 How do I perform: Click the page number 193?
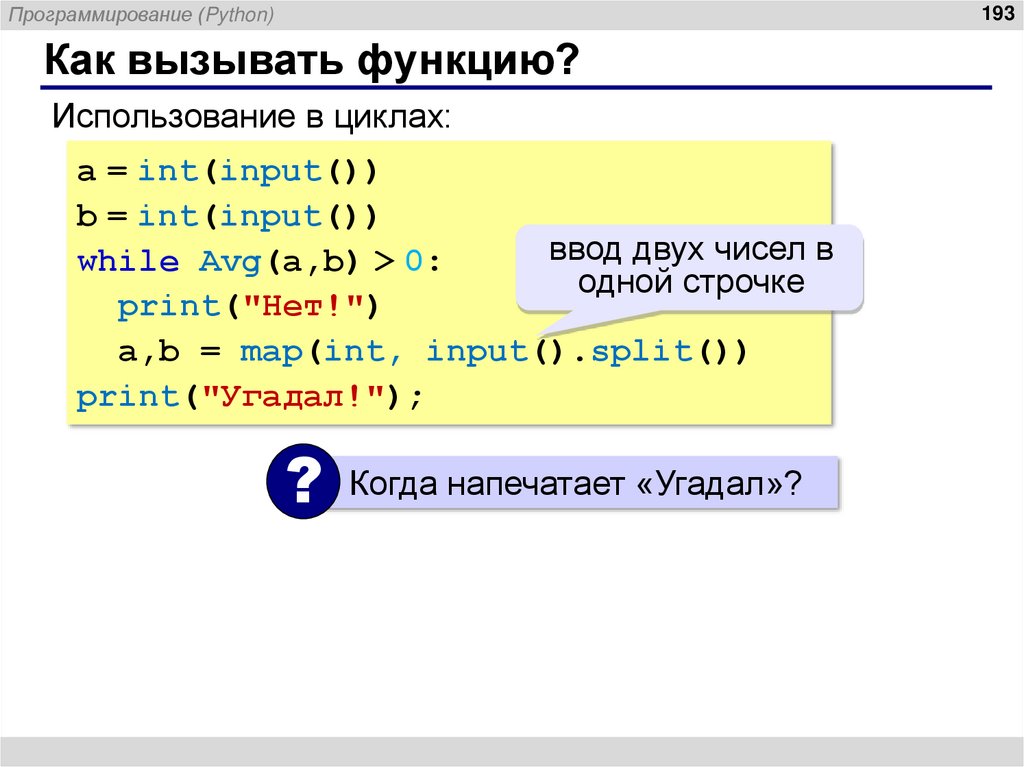[x=997, y=14]
